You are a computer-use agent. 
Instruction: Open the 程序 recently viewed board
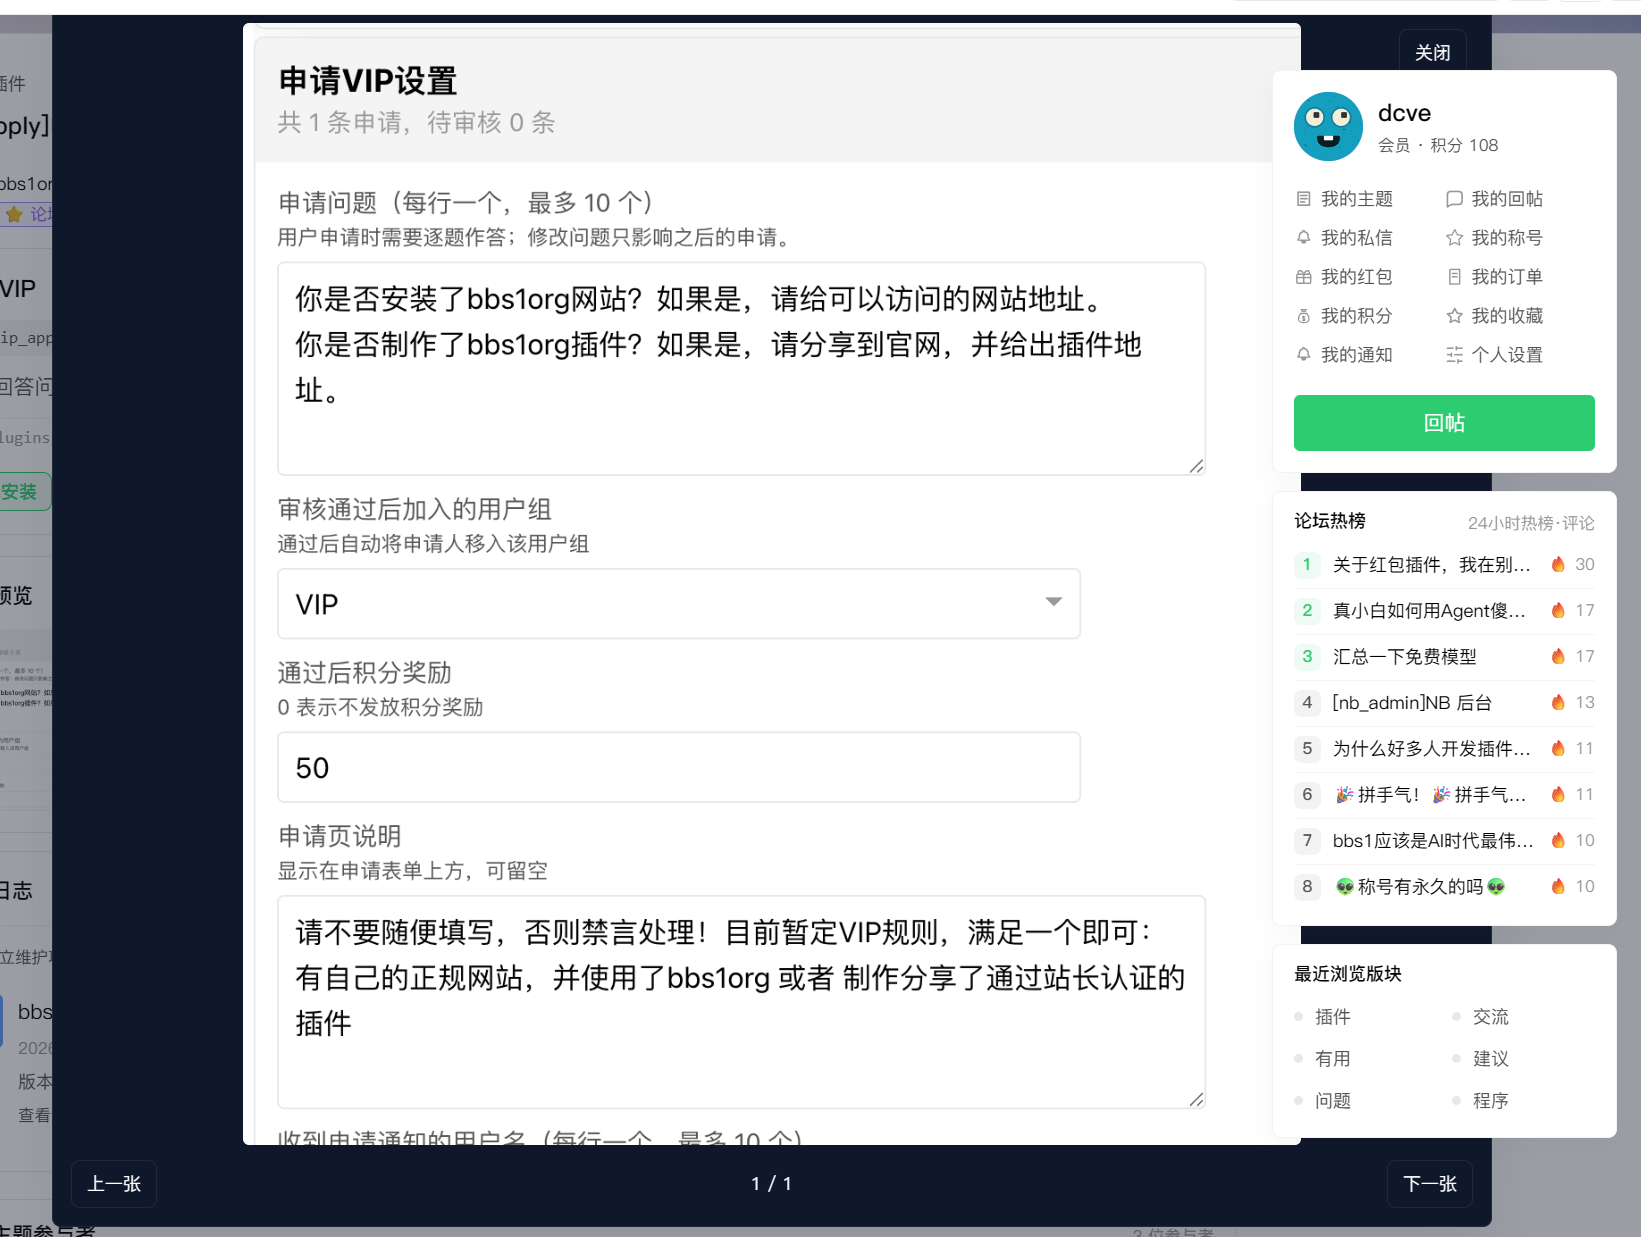point(1490,1101)
